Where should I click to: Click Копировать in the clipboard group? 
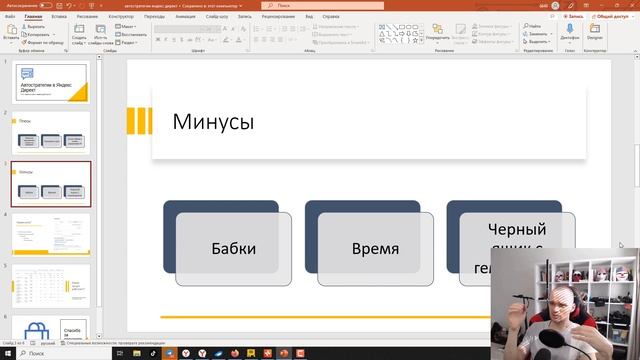click(x=37, y=35)
